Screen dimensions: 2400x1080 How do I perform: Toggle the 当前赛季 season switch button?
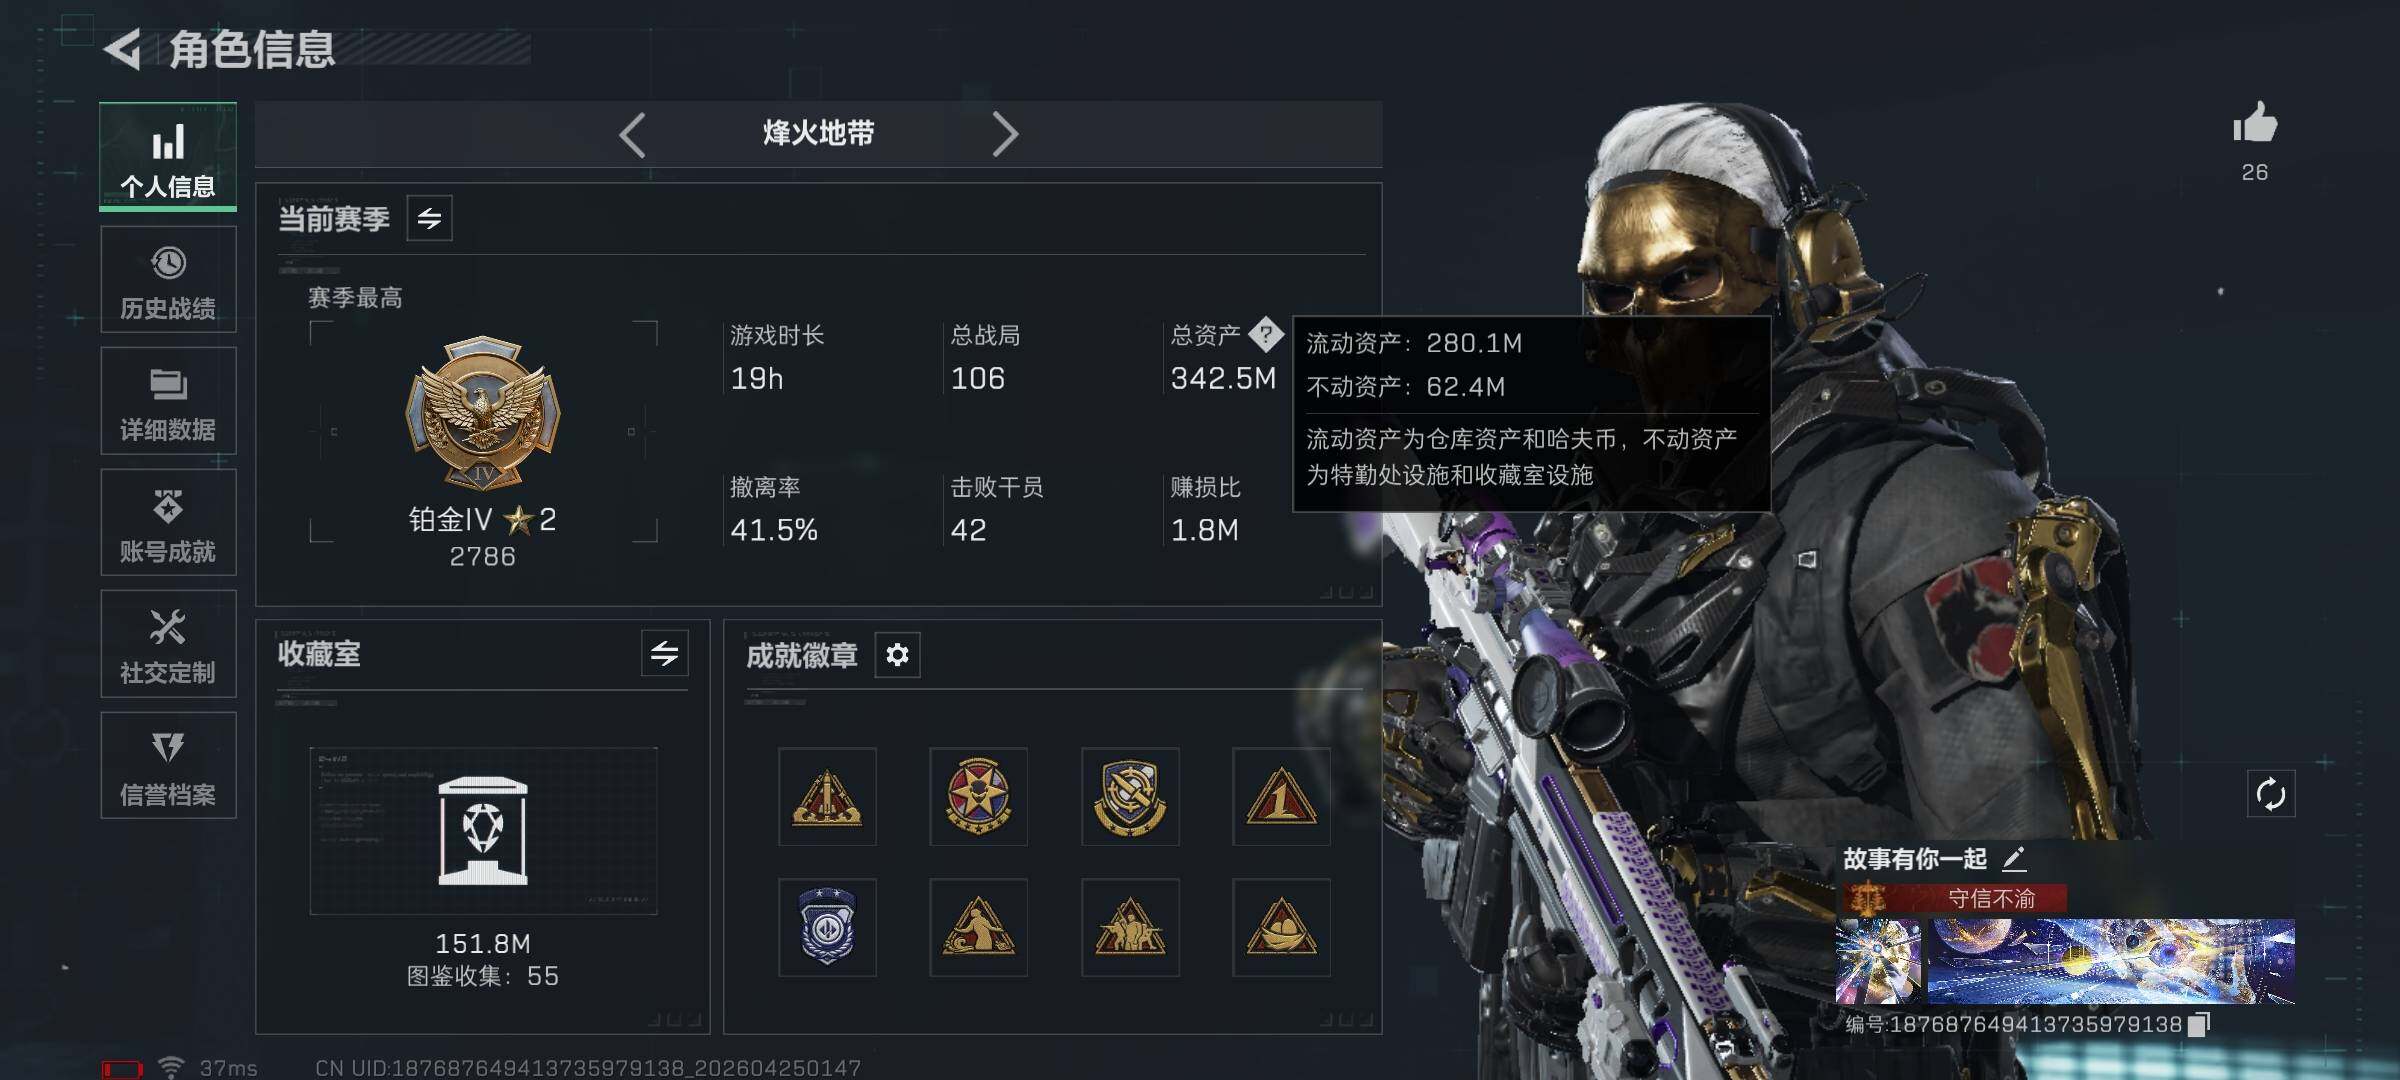tap(429, 218)
